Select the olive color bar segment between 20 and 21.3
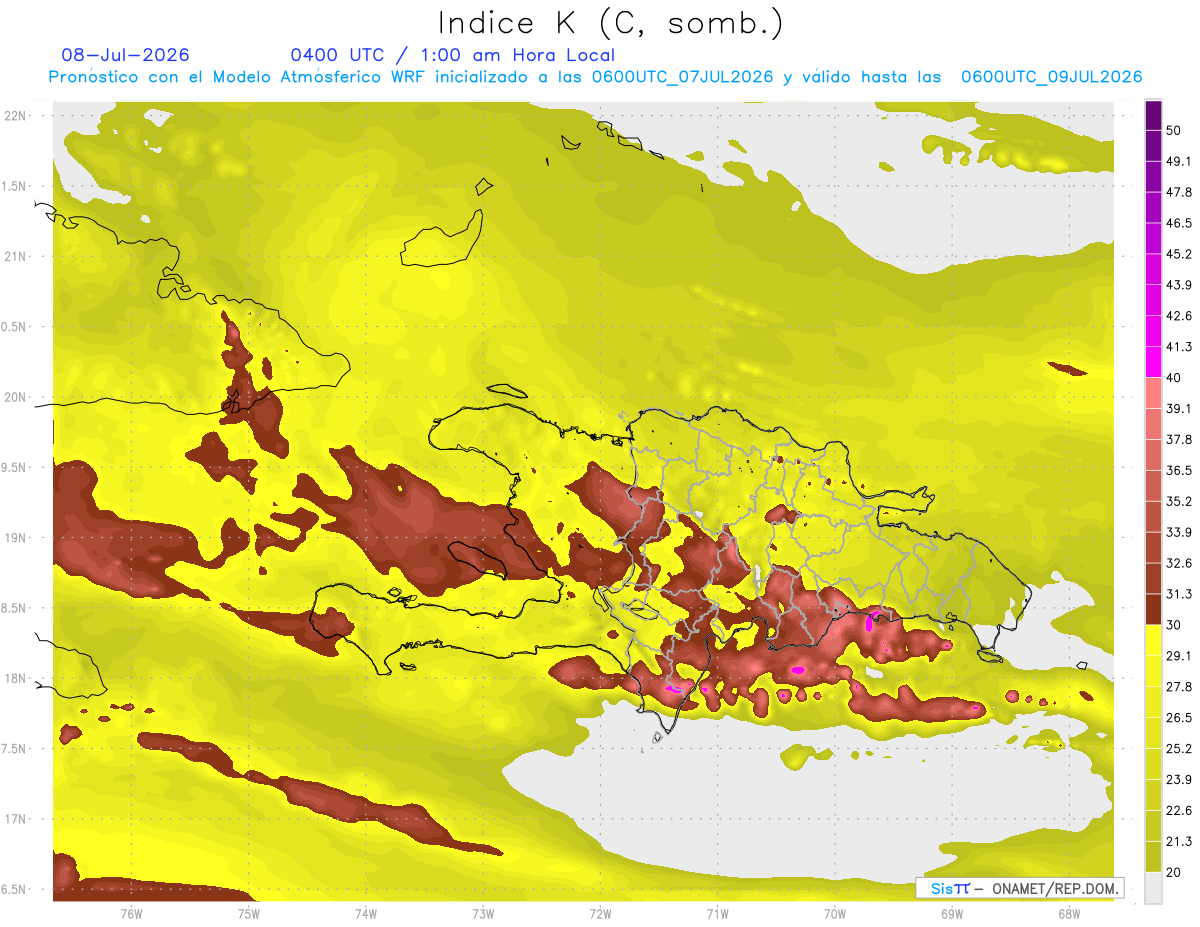Screen dimensions: 1200x927 click(x=1154, y=856)
